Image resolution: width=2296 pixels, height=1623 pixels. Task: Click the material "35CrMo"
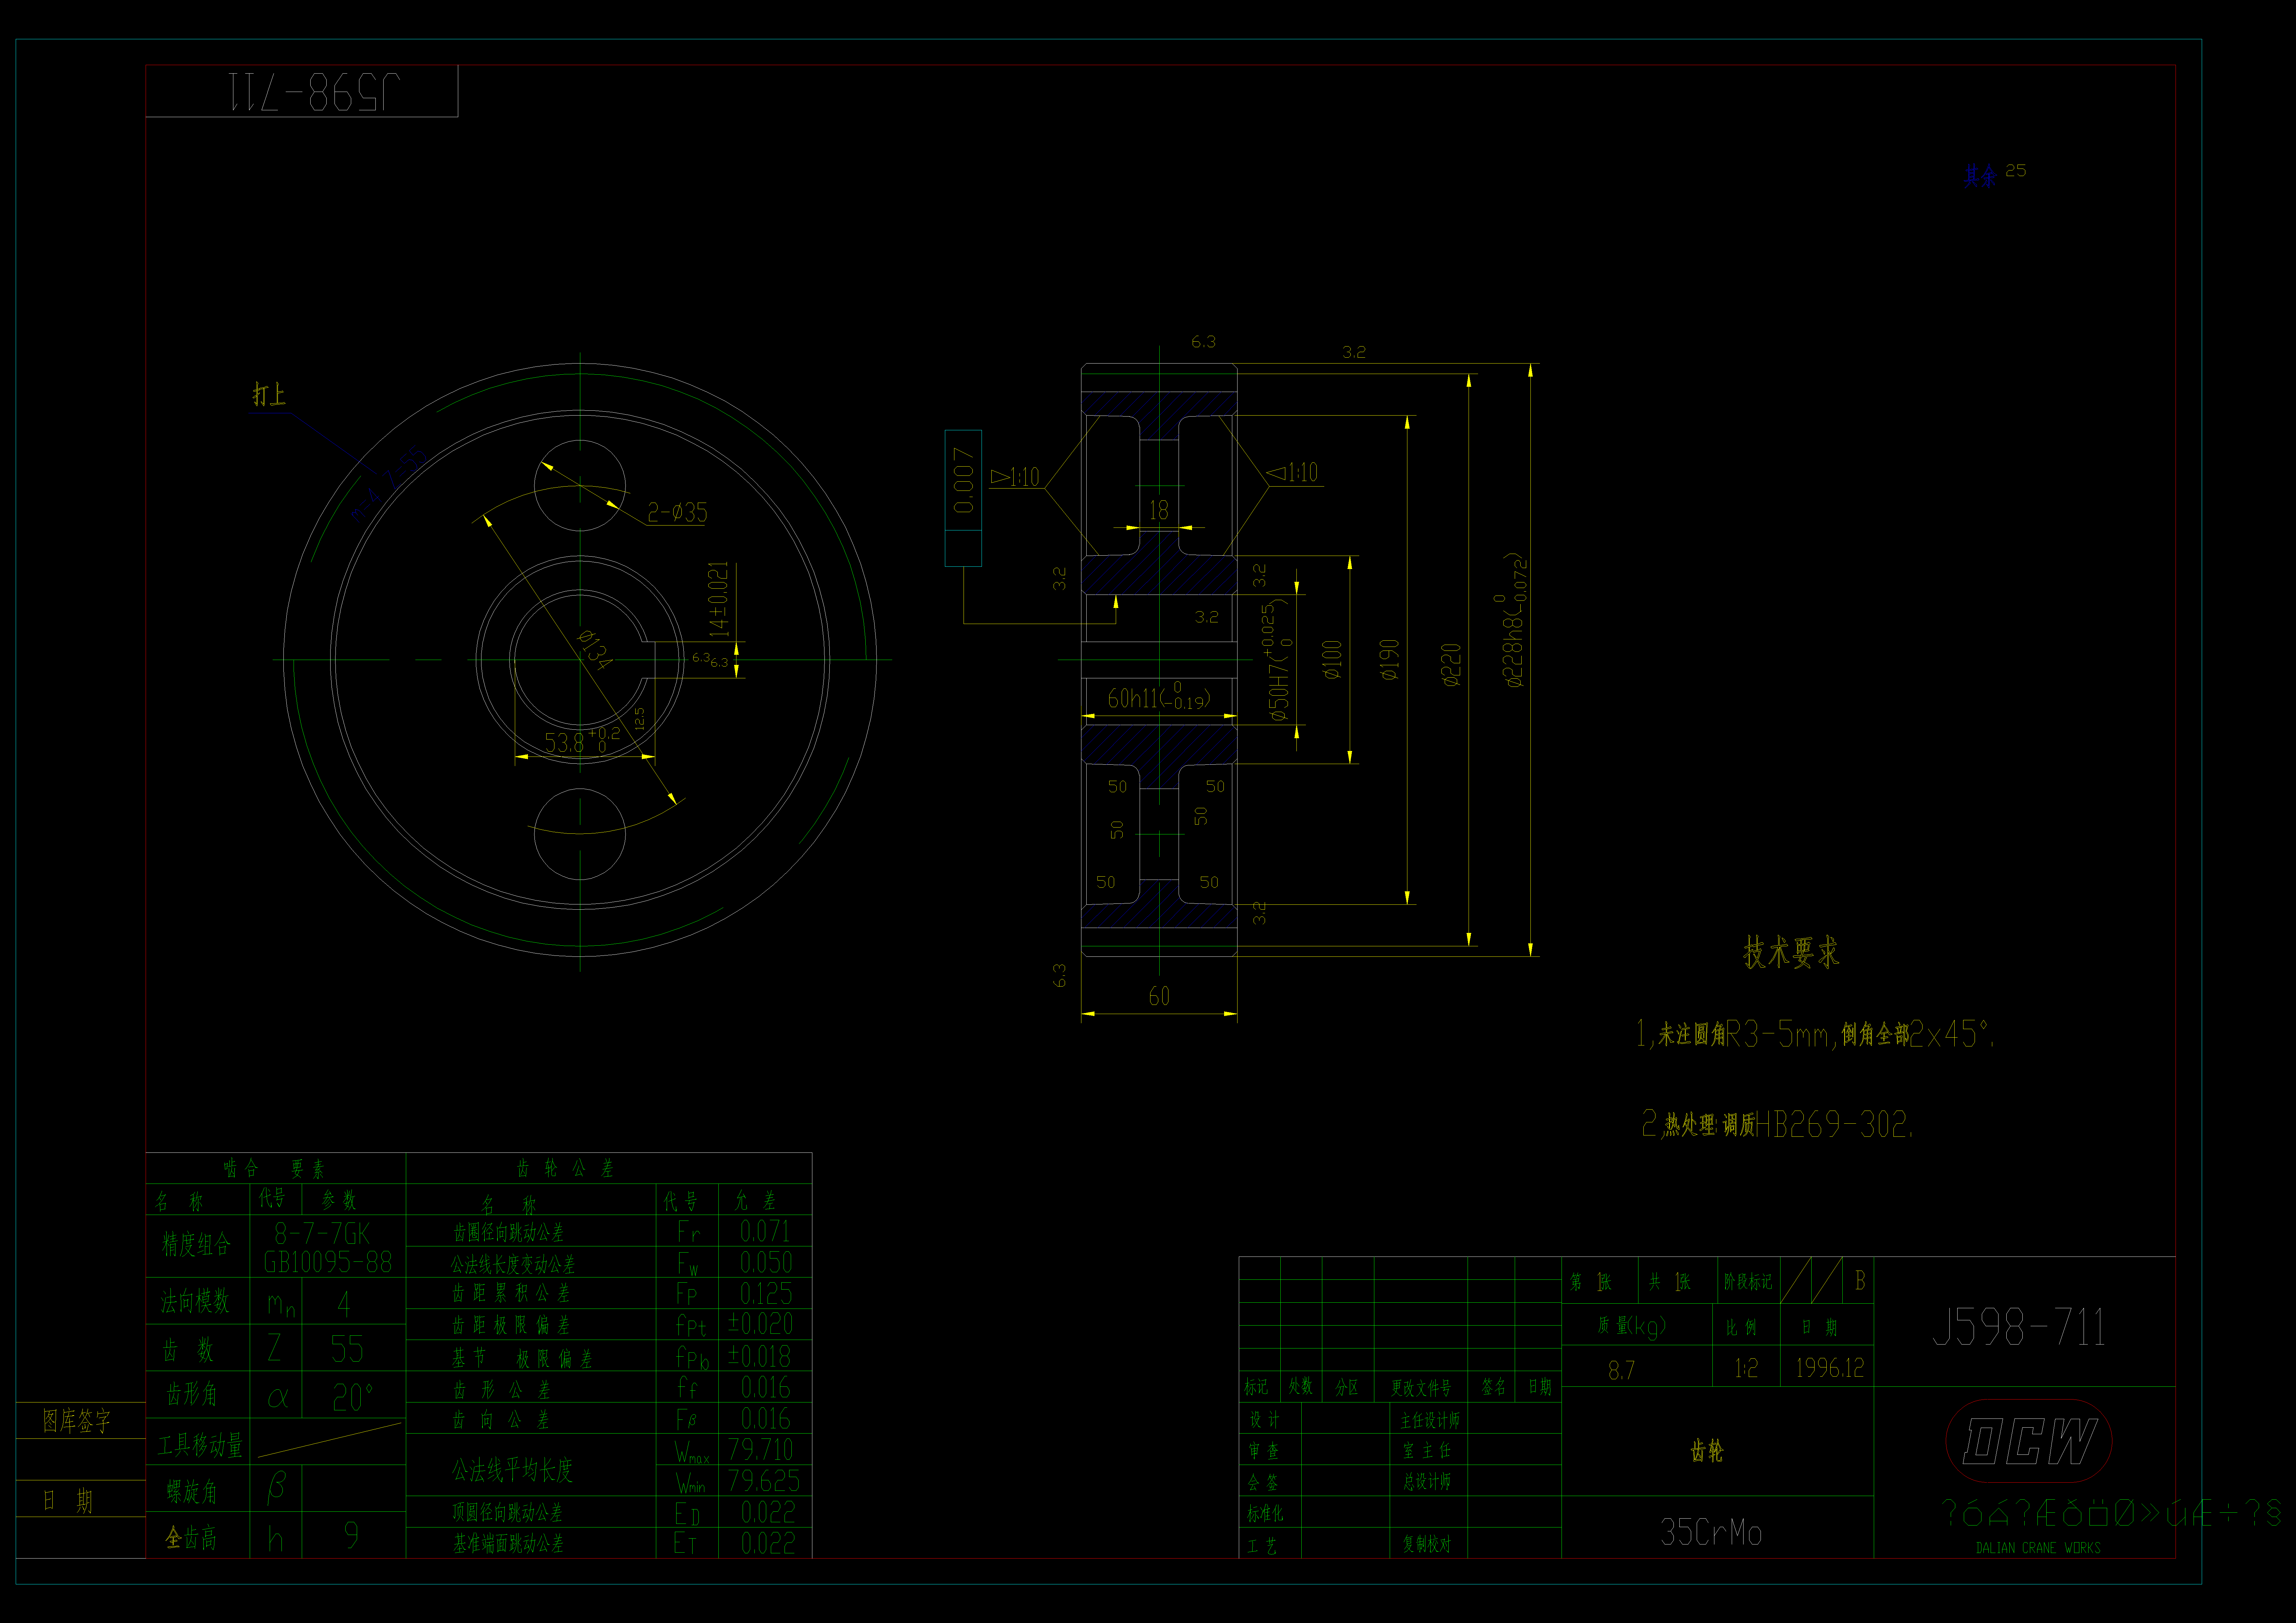tap(1711, 1532)
